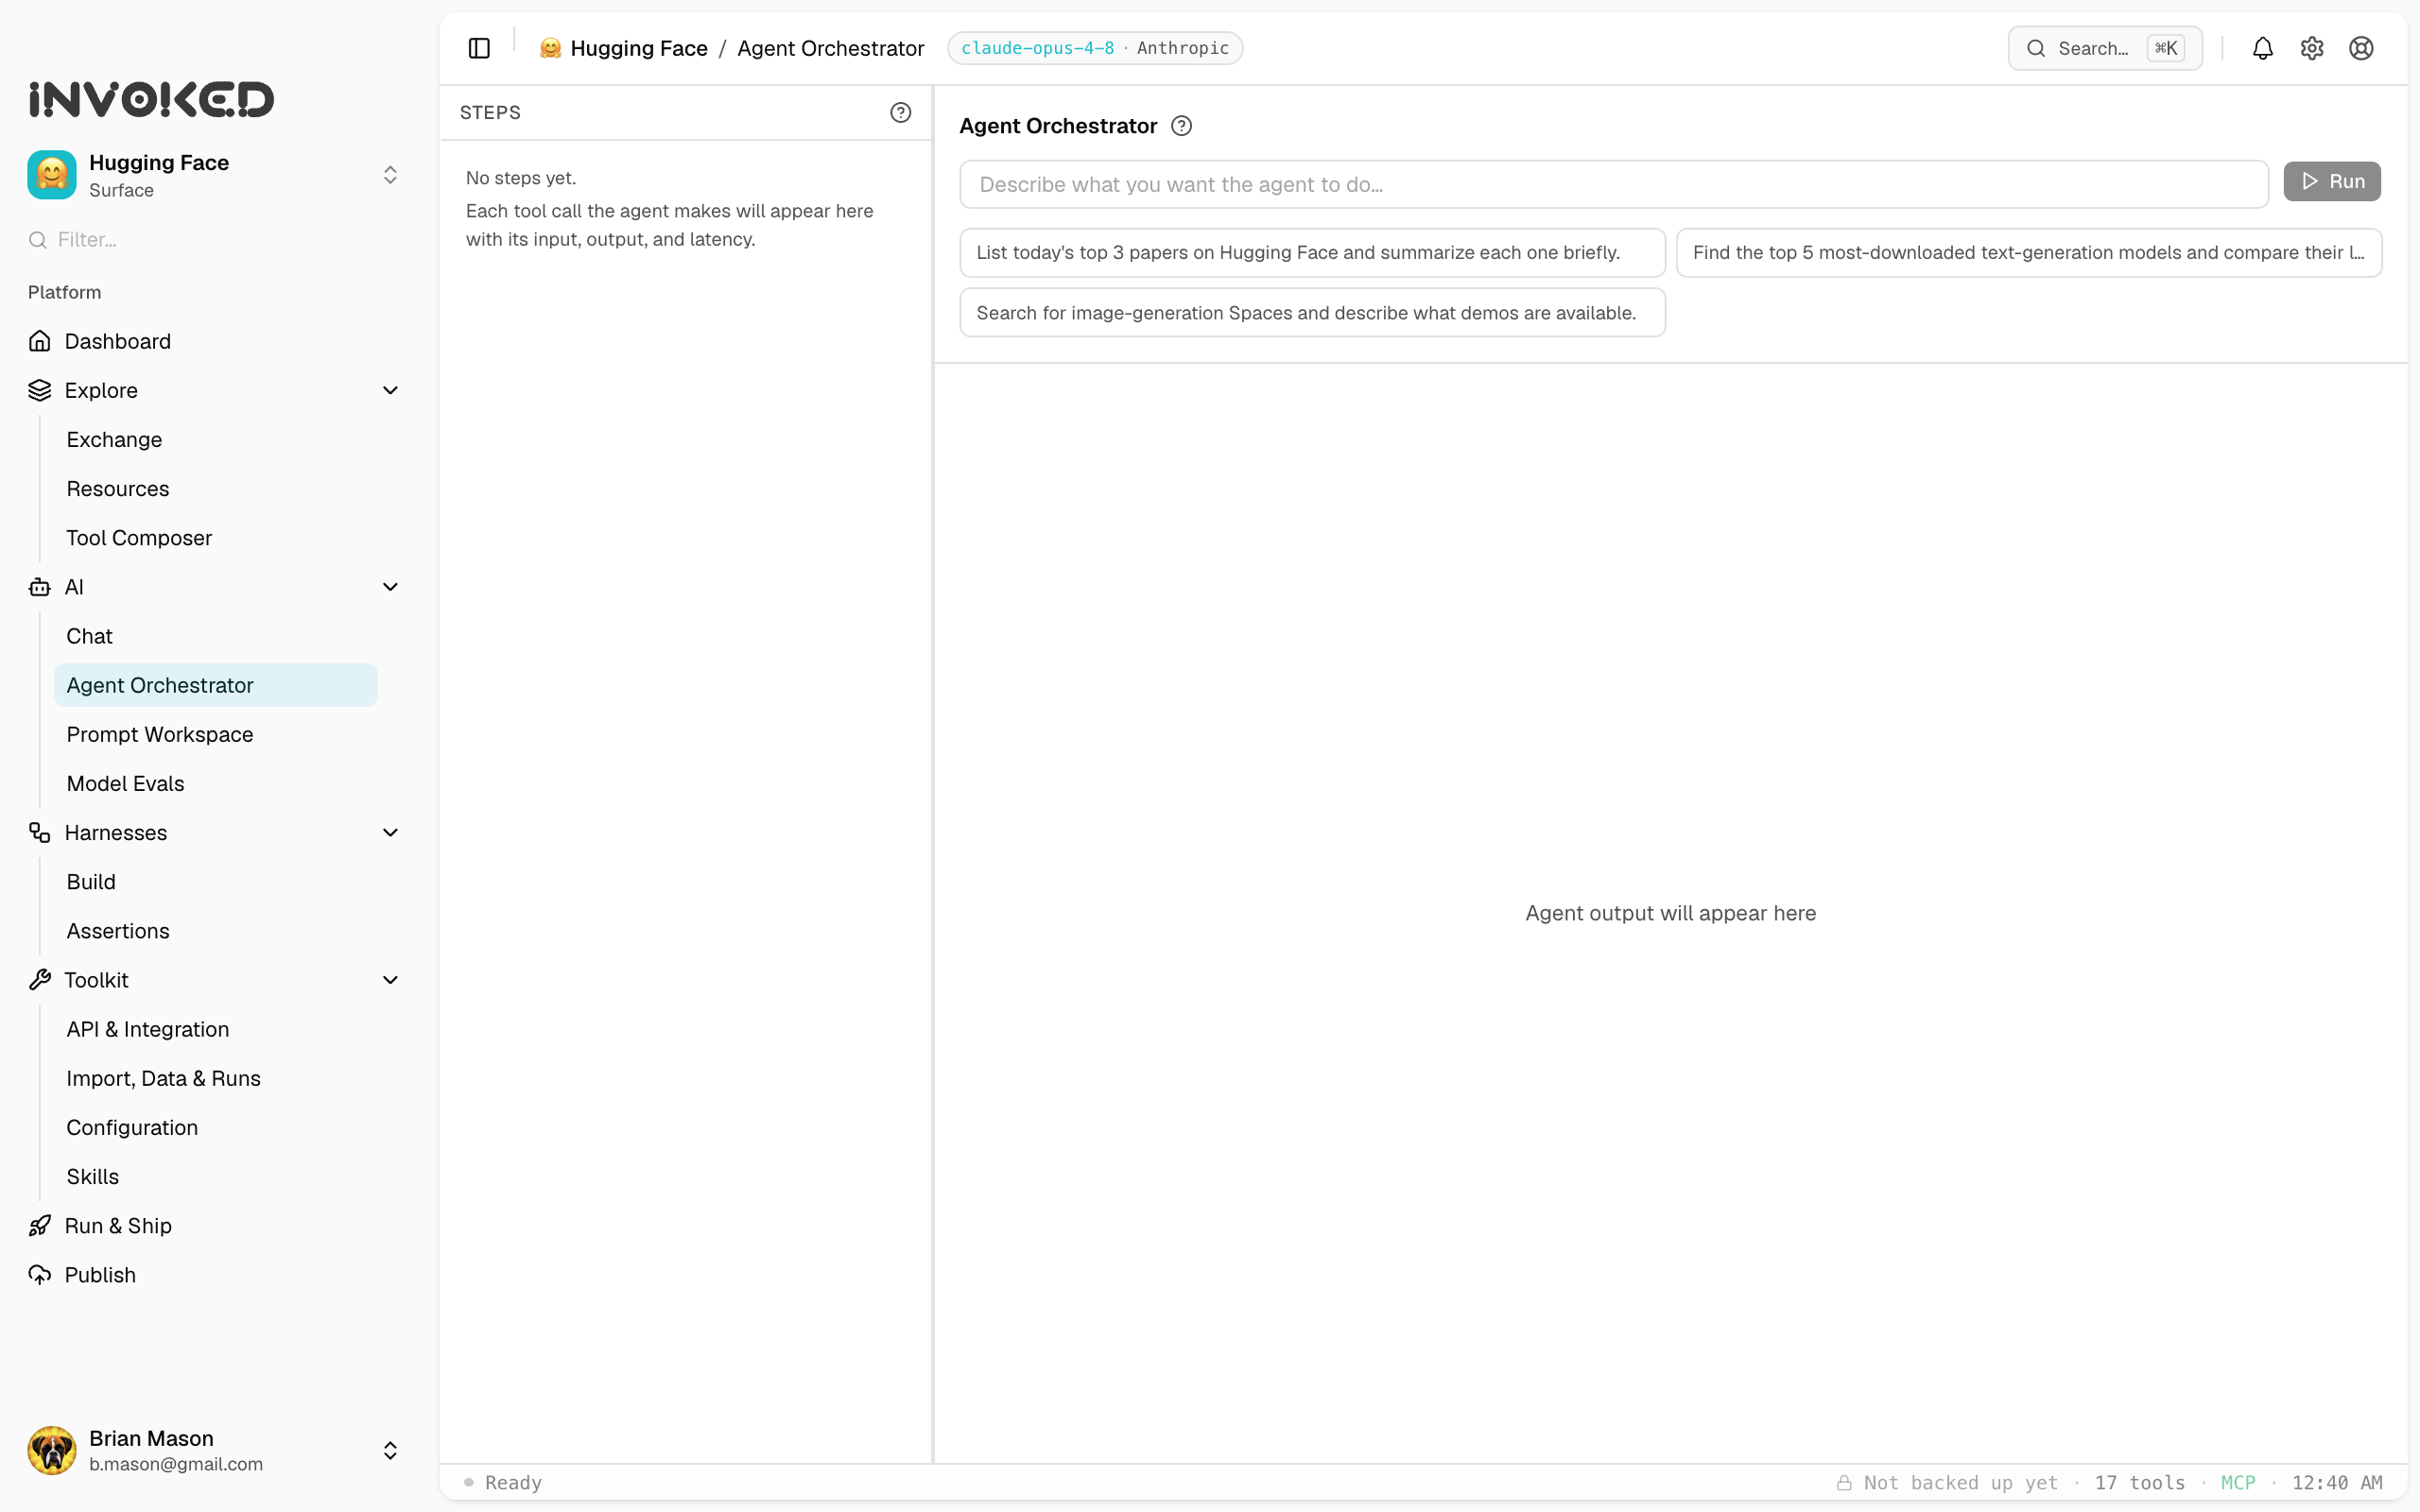Click Hugging Face in the breadcrumb

point(638,48)
